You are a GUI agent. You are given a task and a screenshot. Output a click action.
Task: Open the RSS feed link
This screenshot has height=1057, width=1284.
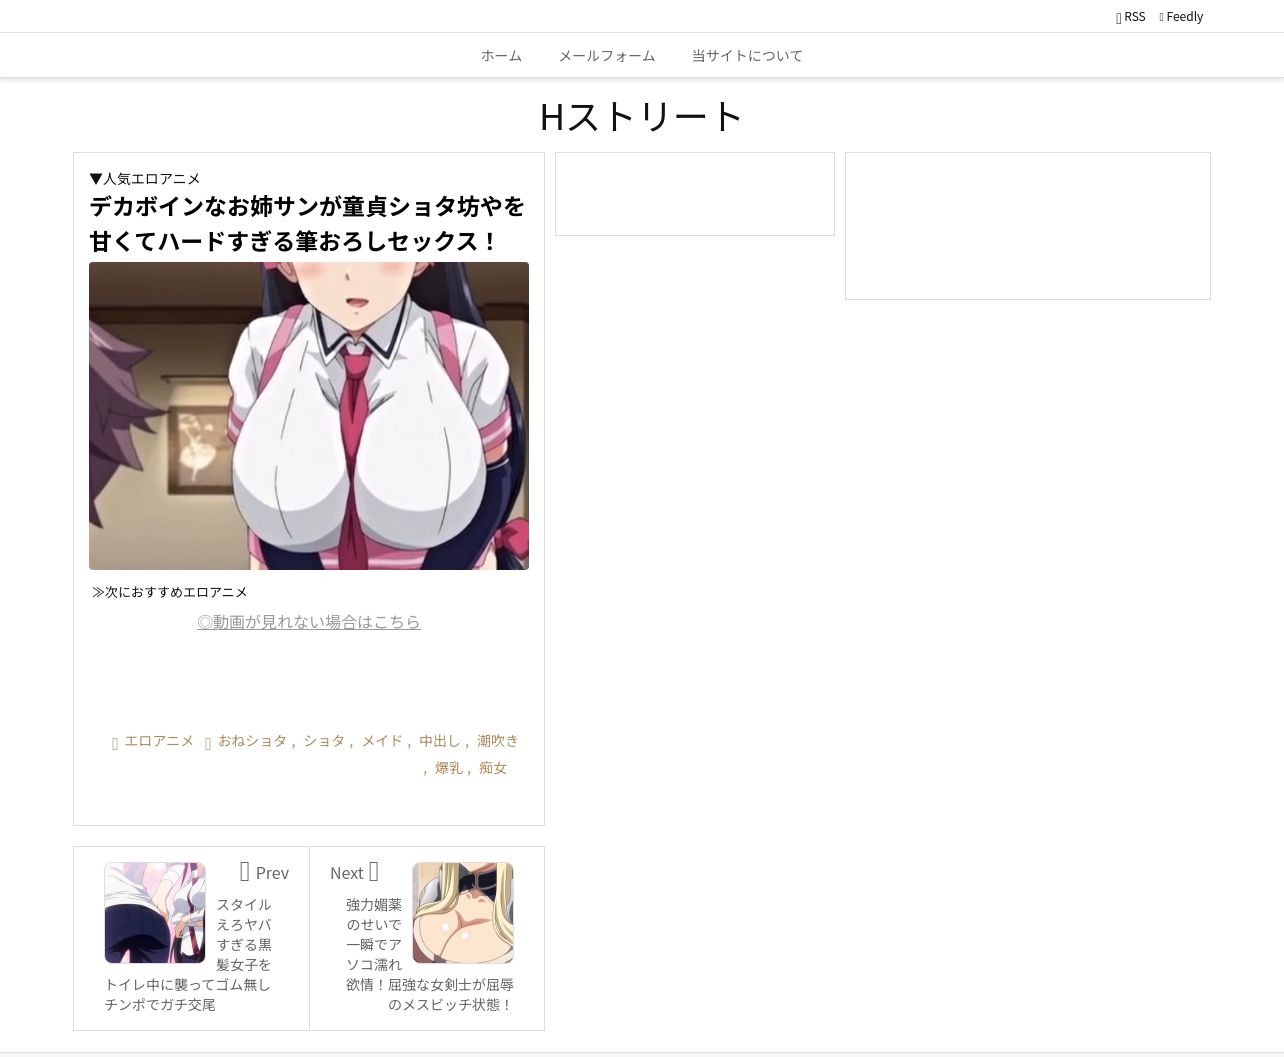(1131, 17)
